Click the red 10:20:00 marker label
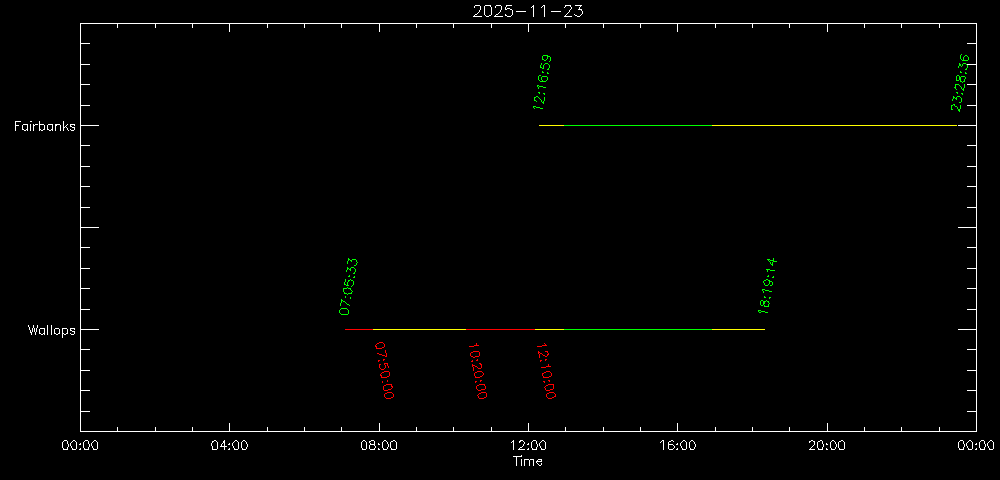This screenshot has height=480, width=1000. (x=477, y=371)
